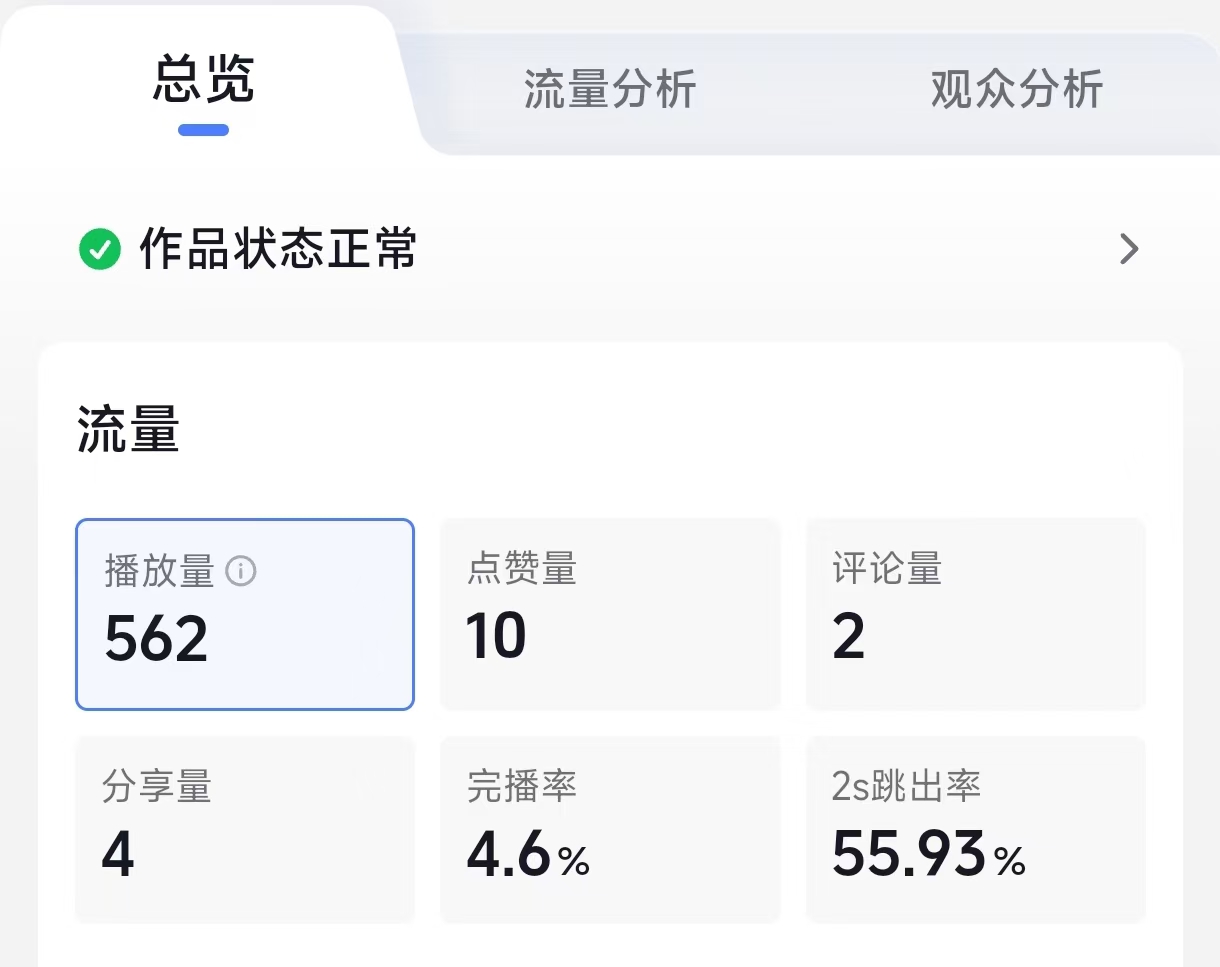Choose the 评论量 metric card label
This screenshot has height=967, width=1220.
887,569
